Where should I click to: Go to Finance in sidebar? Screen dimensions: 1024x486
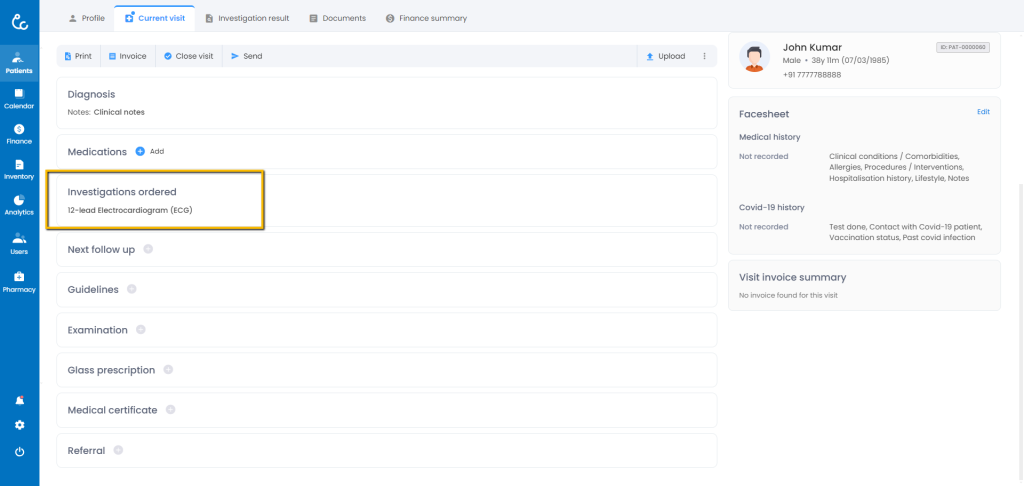click(19, 134)
